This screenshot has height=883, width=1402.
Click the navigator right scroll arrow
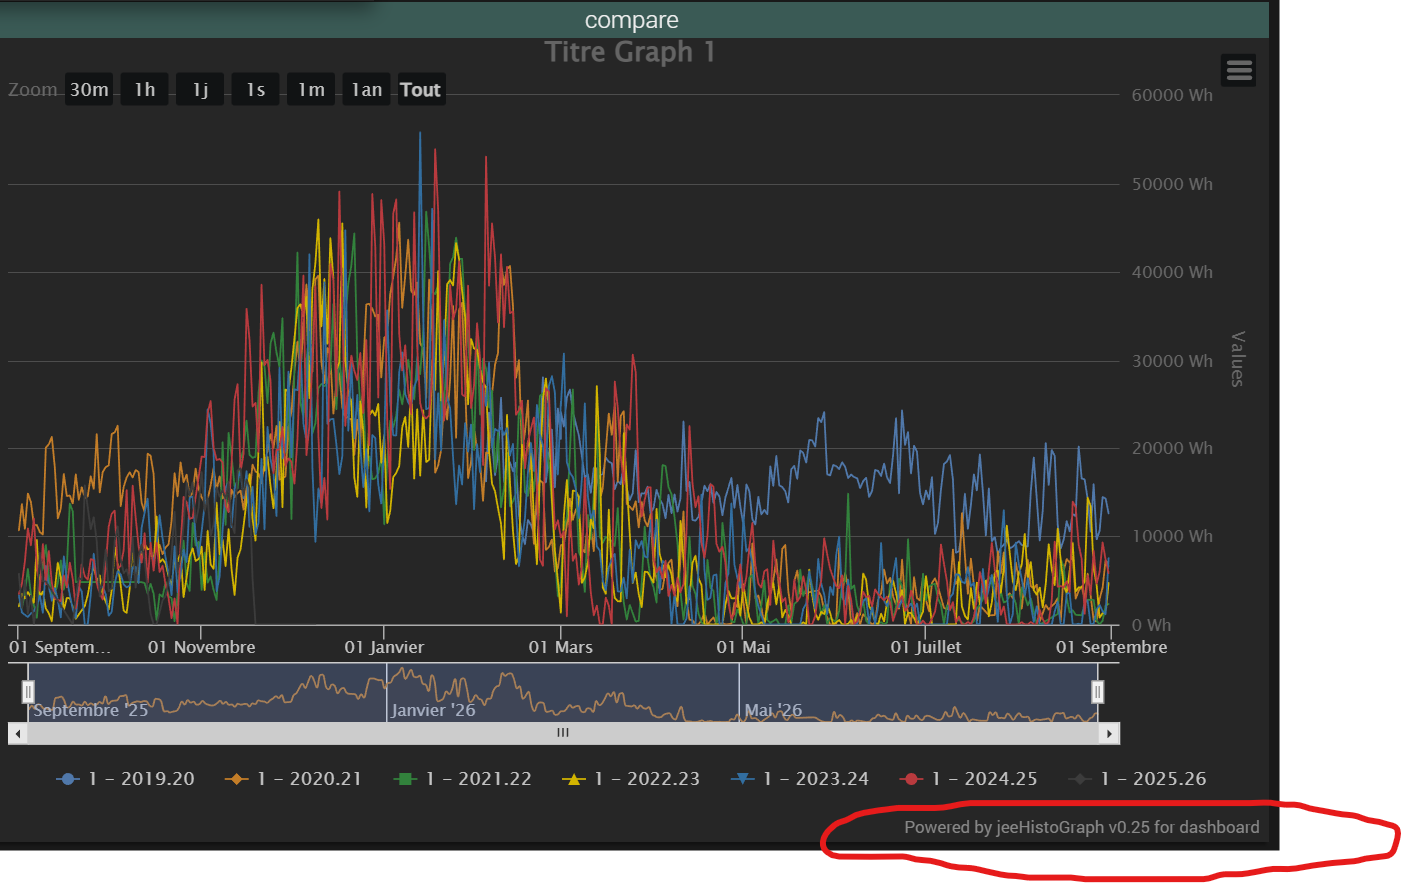pos(1109,734)
